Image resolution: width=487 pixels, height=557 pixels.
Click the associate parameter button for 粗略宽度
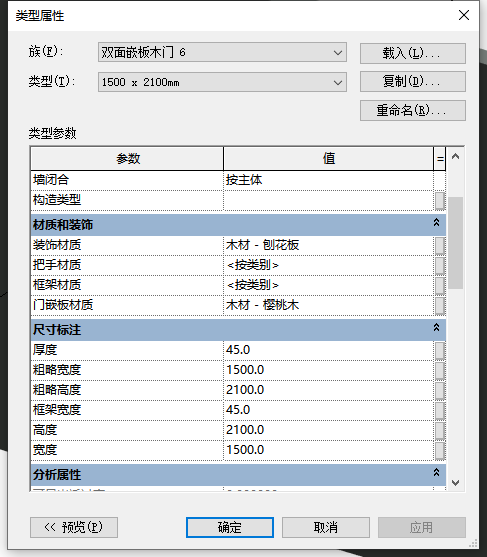coord(440,370)
